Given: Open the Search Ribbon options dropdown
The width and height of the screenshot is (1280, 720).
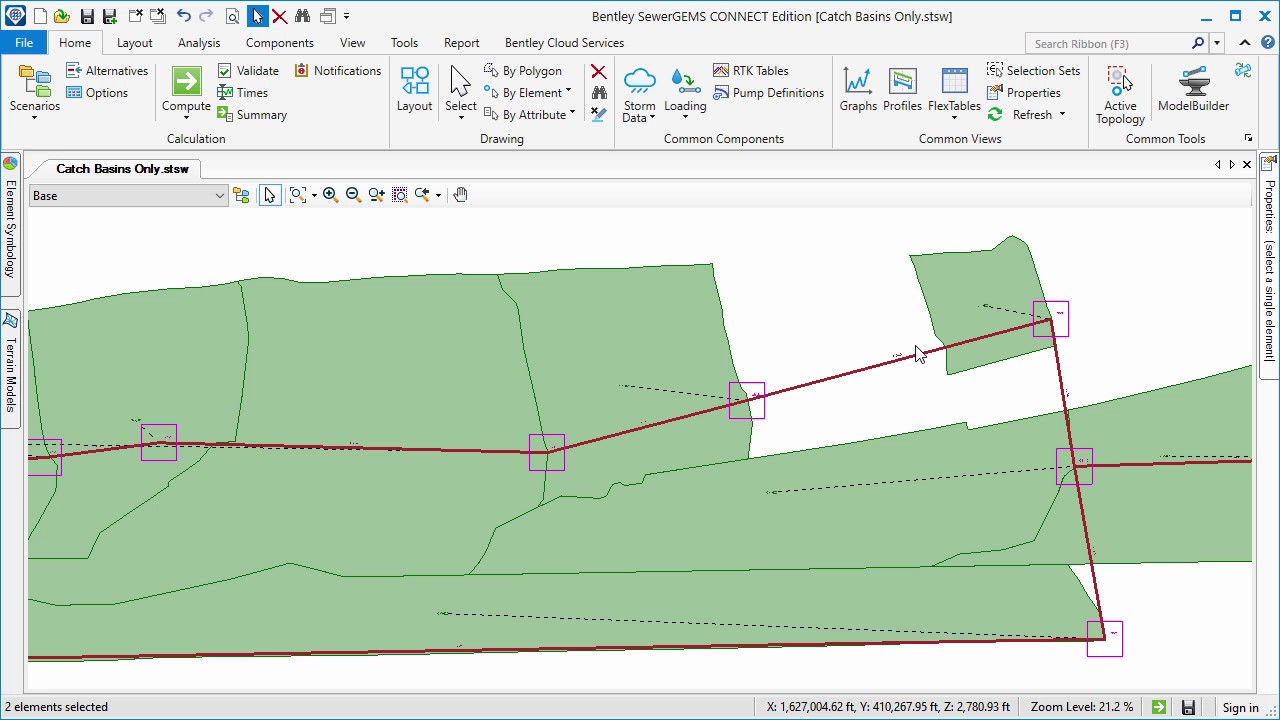Looking at the screenshot, I should tap(1217, 43).
